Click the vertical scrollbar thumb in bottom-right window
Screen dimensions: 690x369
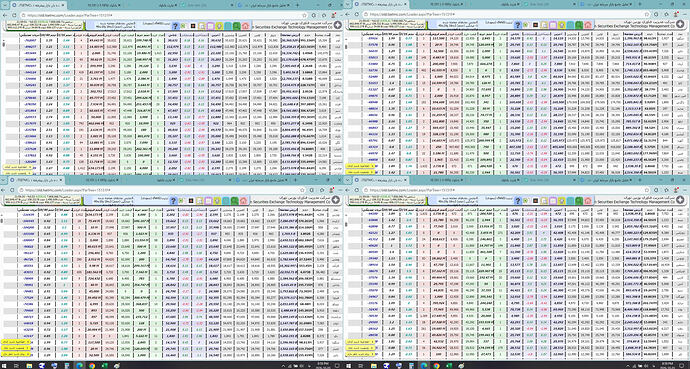pos(346,224)
